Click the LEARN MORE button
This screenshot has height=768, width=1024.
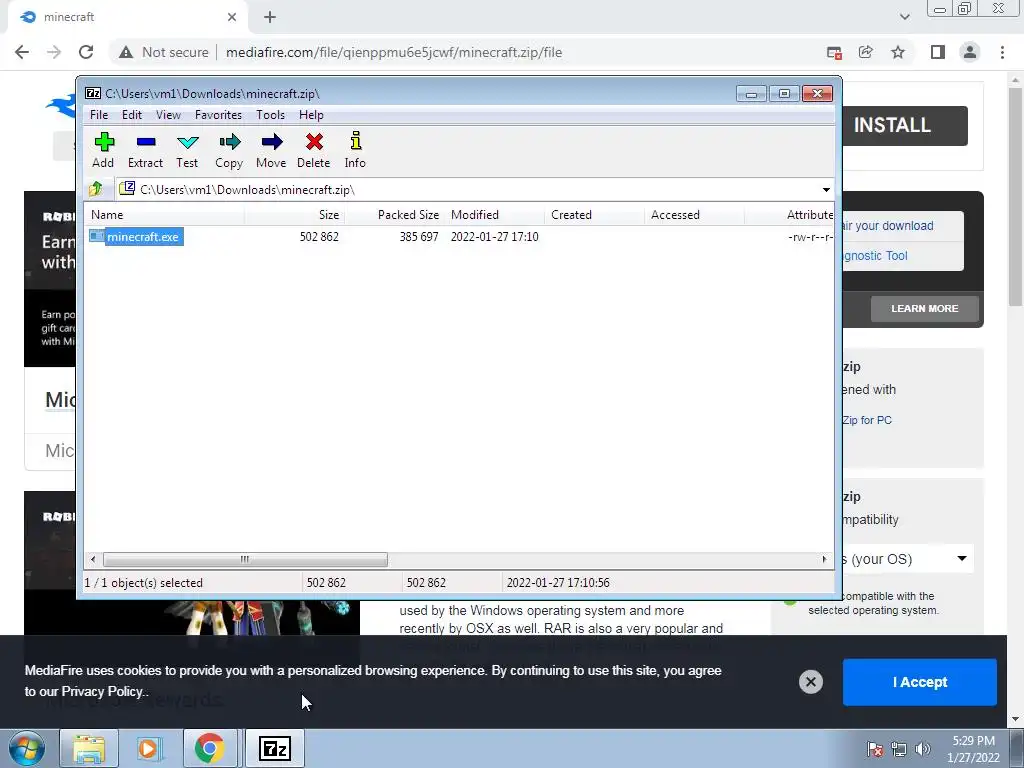[924, 308]
